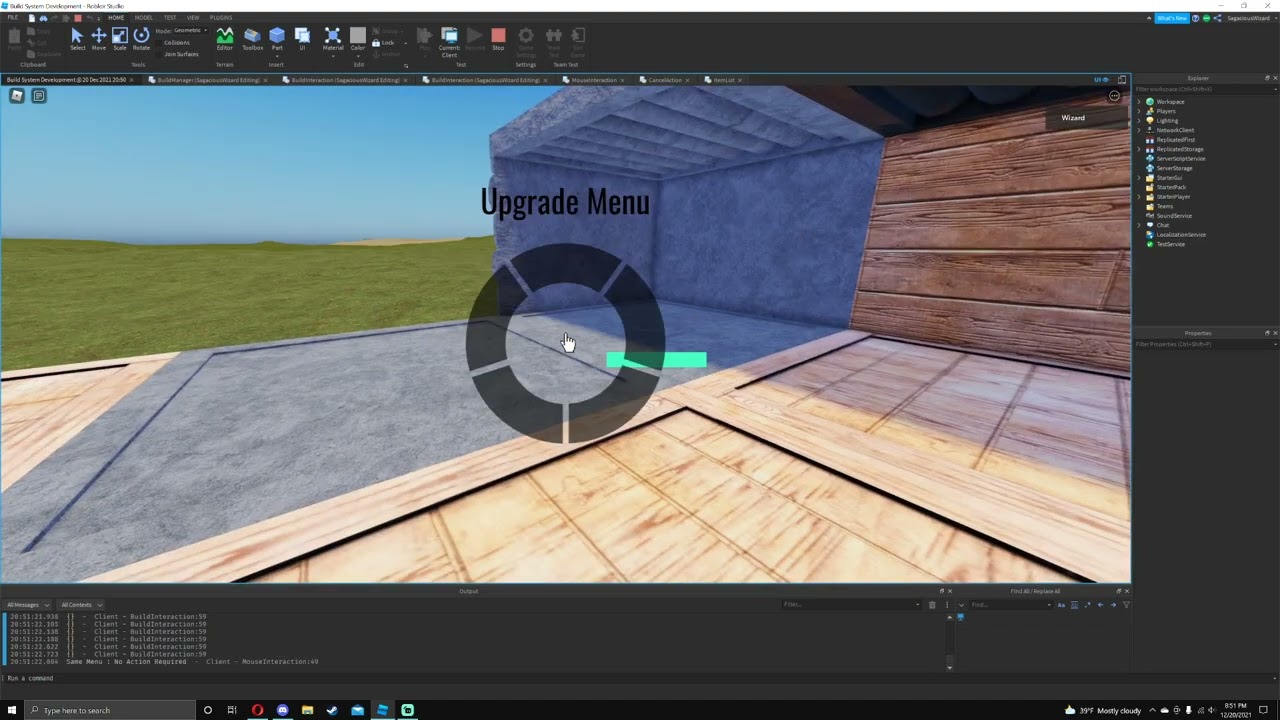
Task: Select ReplicatedStorage in the Explorer
Action: 1179,149
